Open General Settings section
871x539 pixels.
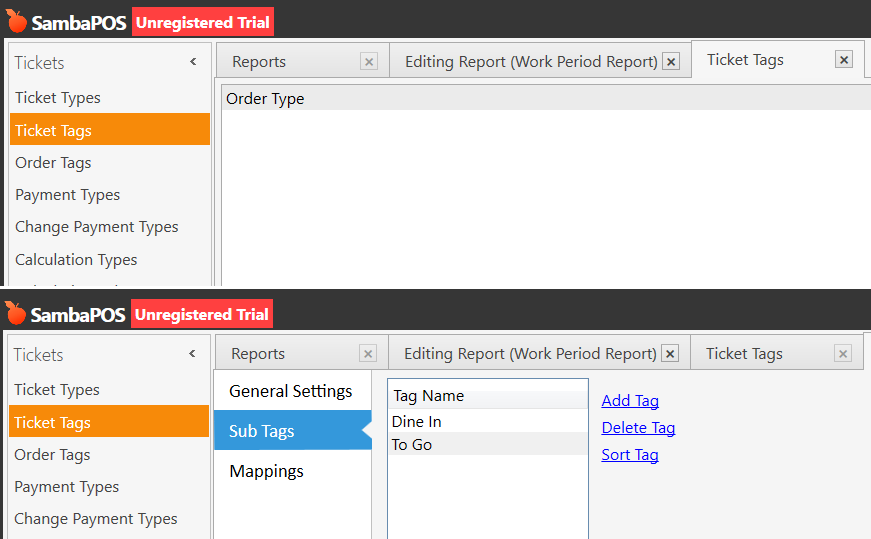point(293,391)
